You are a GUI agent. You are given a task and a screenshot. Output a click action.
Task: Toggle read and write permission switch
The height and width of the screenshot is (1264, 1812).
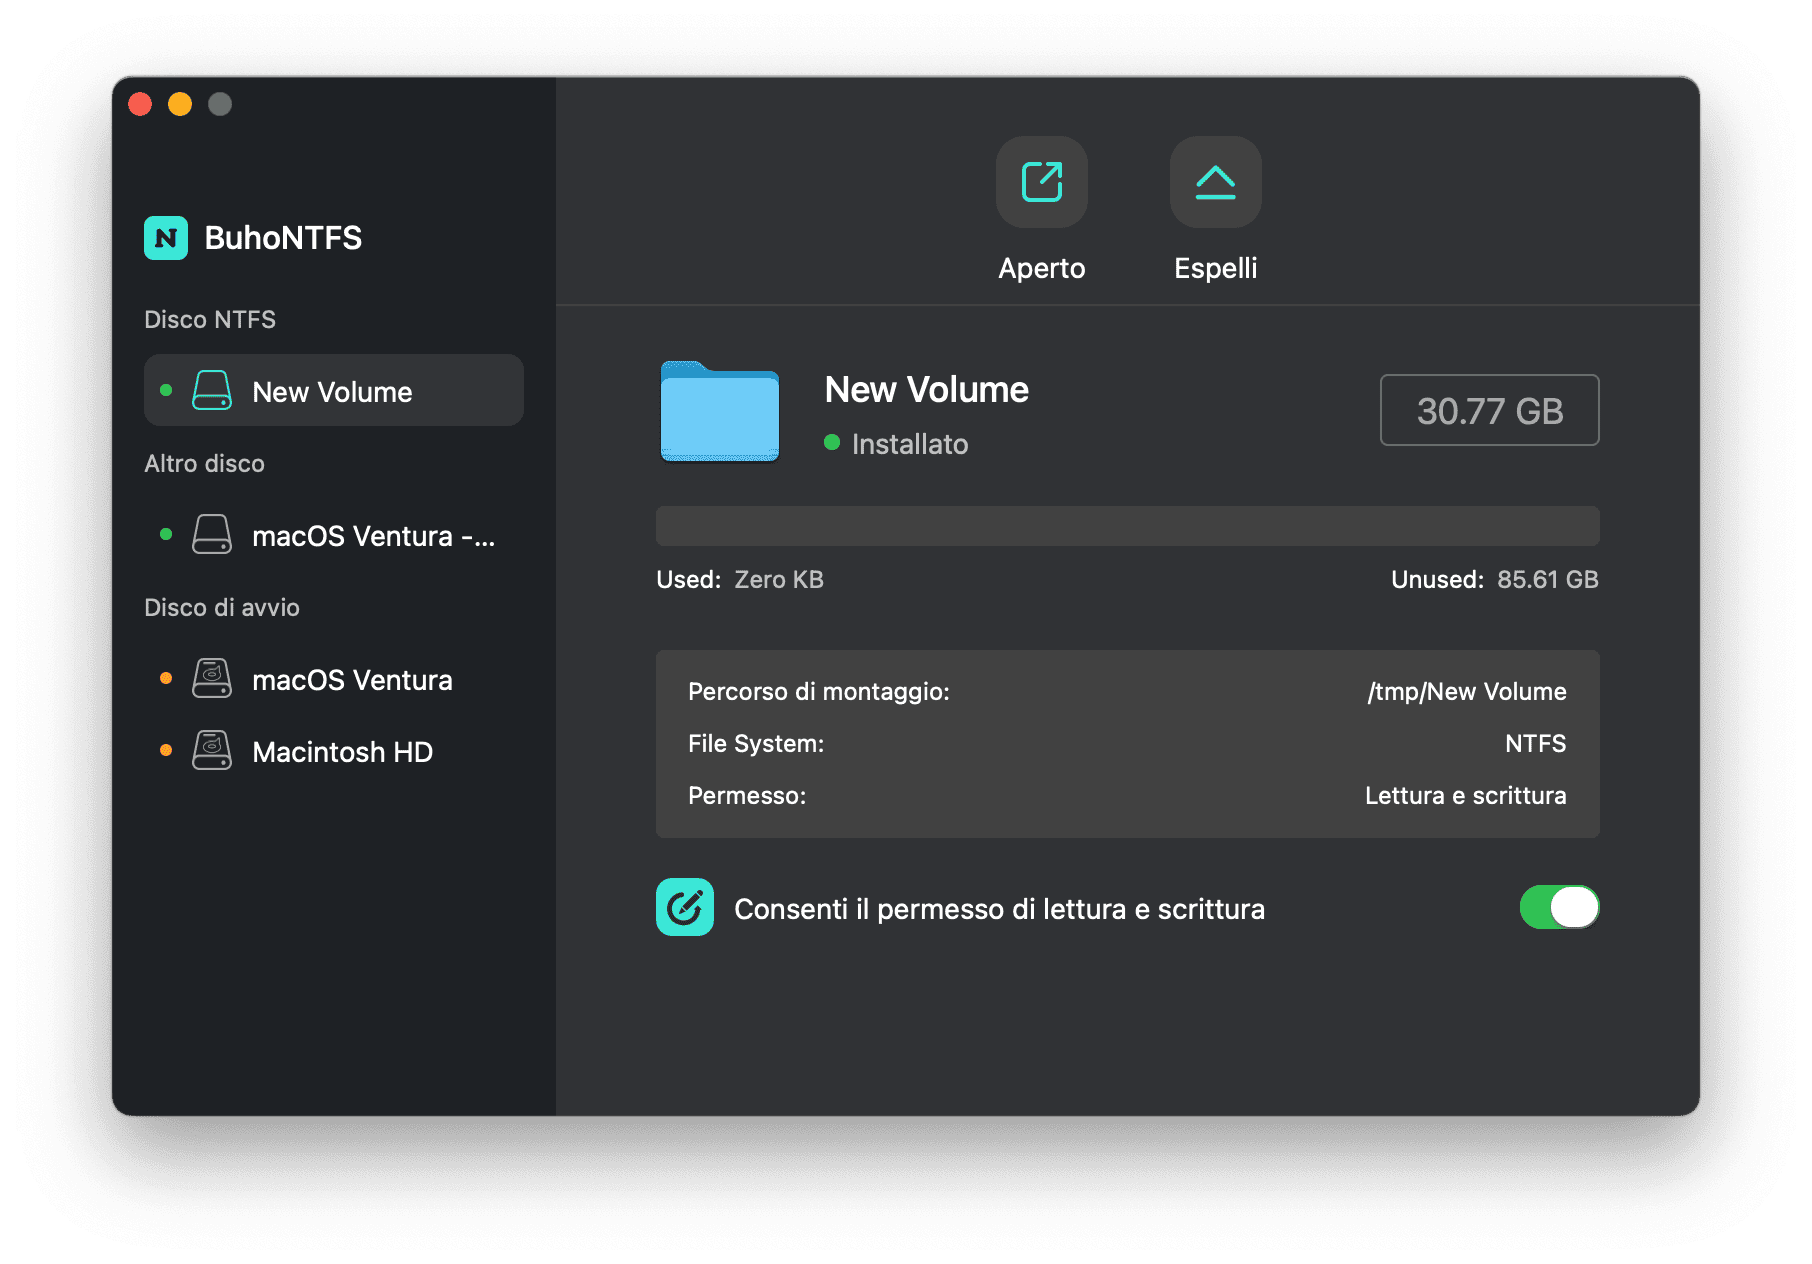point(1559,907)
